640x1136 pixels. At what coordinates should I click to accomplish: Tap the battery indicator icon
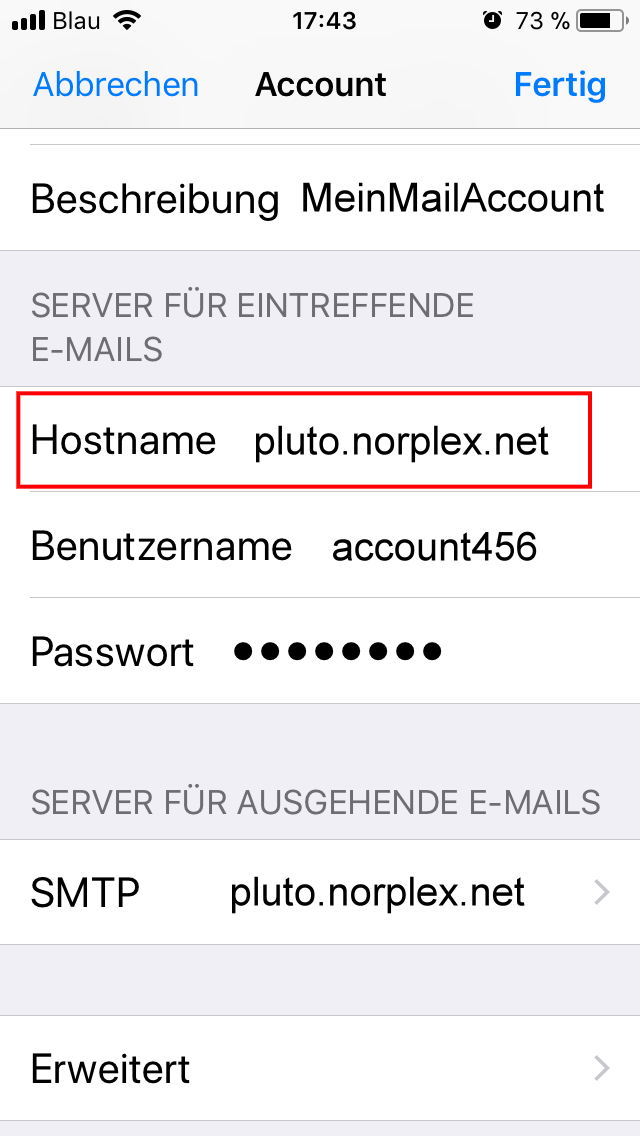click(602, 21)
